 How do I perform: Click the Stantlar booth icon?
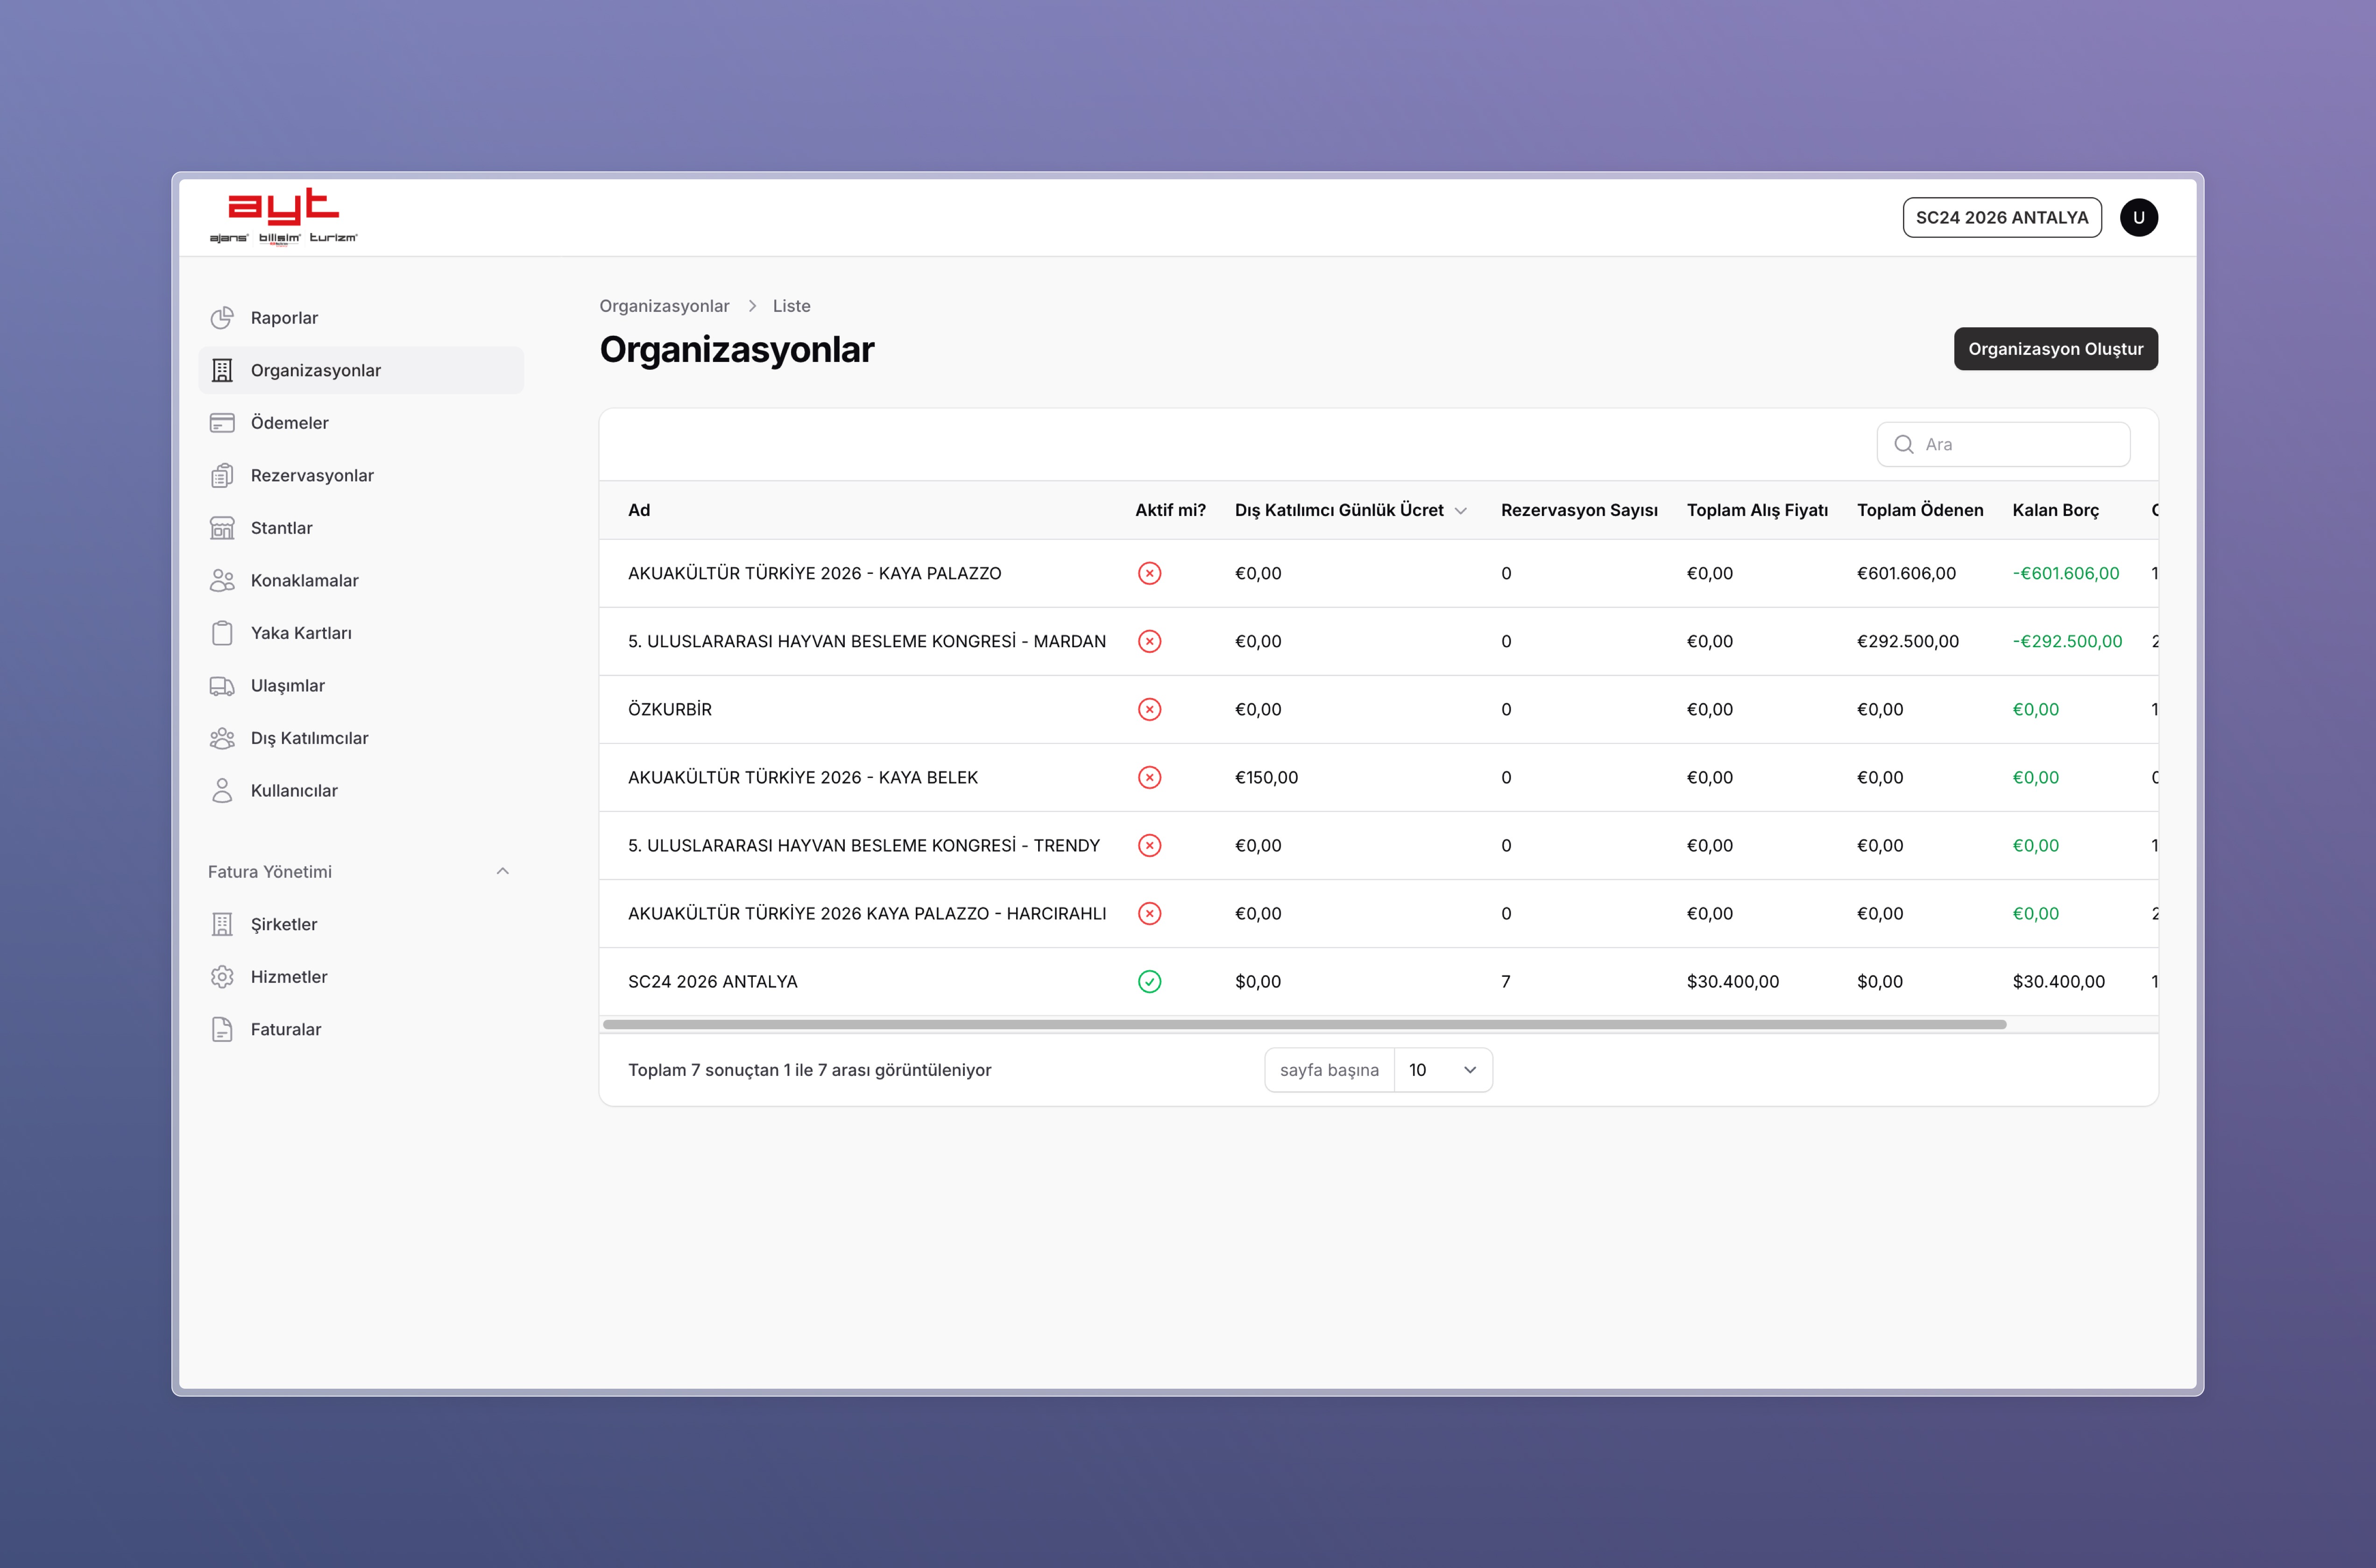click(222, 528)
